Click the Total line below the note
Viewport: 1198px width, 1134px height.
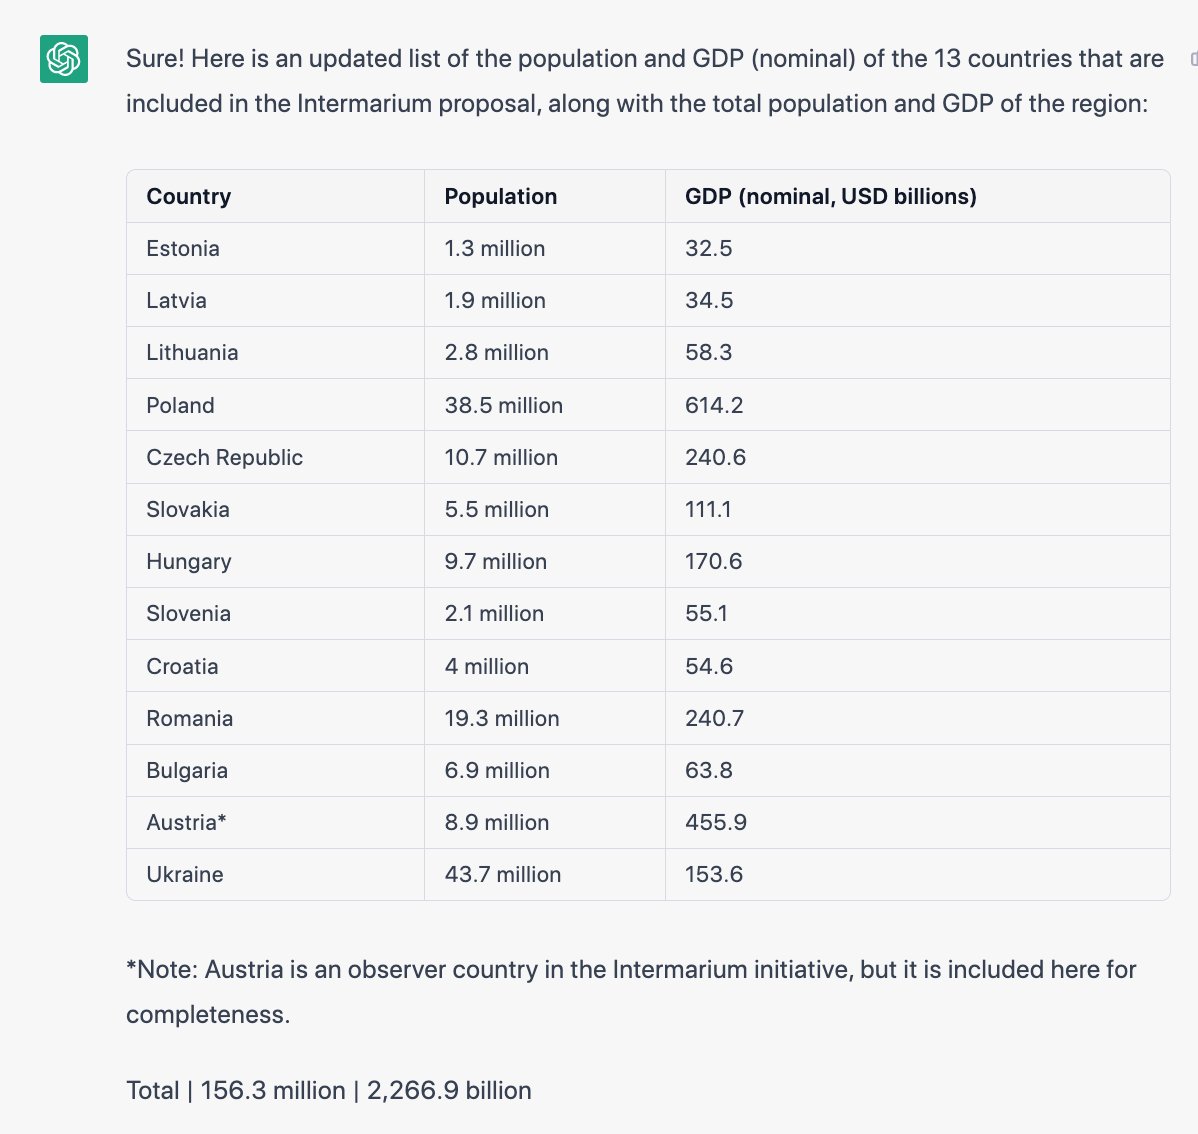tap(329, 1090)
